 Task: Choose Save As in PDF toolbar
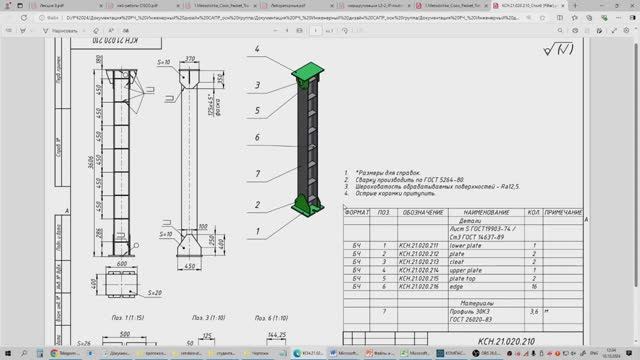click(600, 31)
